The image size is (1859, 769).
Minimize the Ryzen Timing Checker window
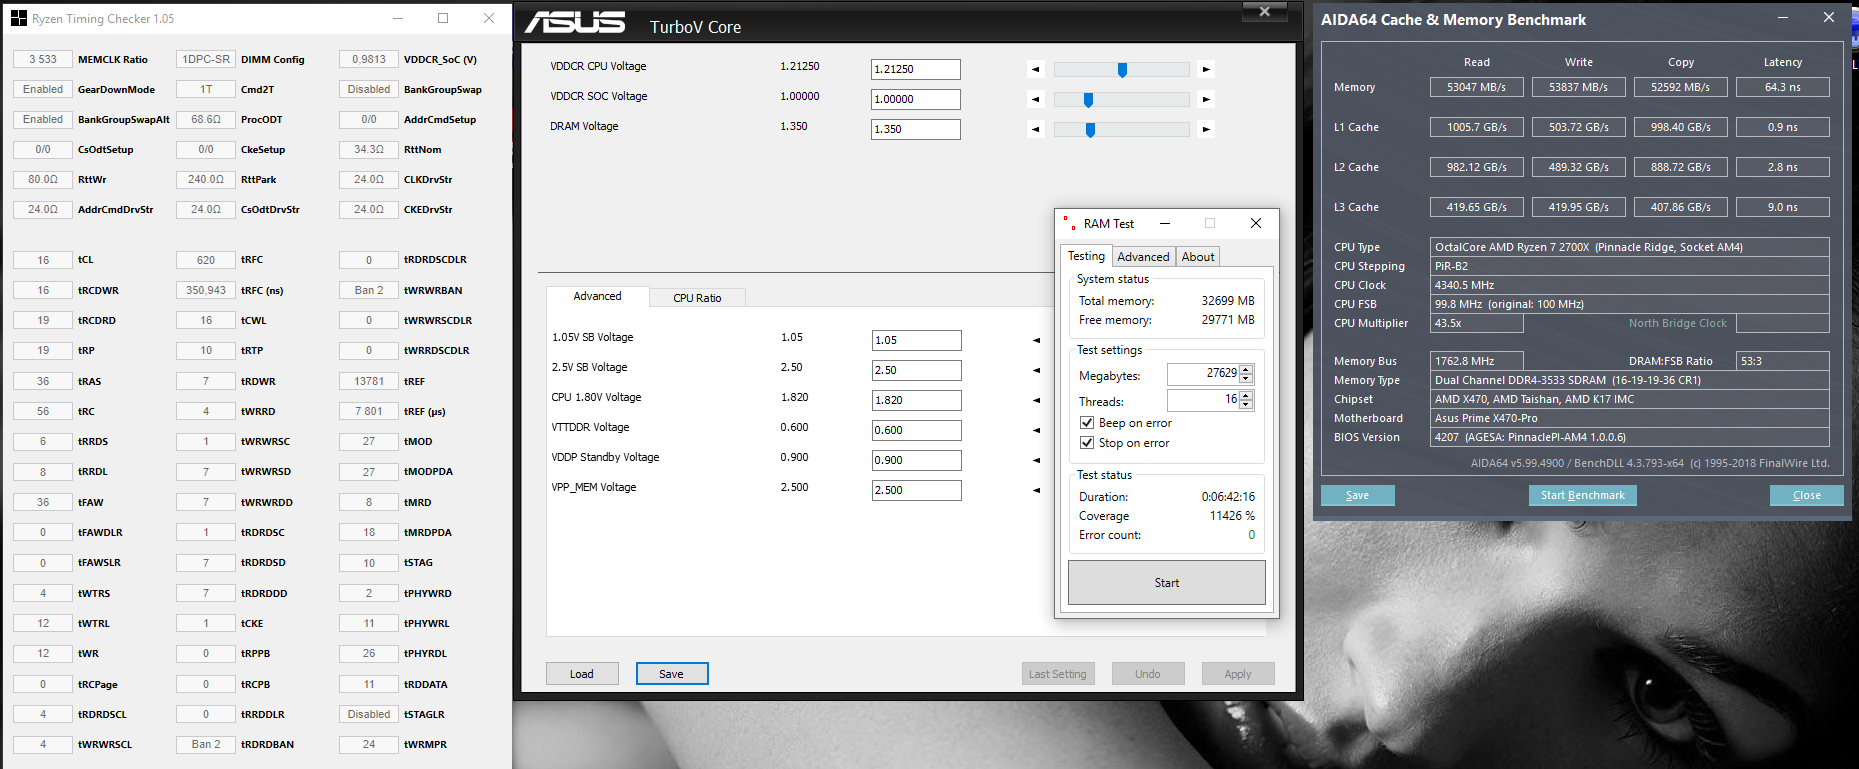398,18
